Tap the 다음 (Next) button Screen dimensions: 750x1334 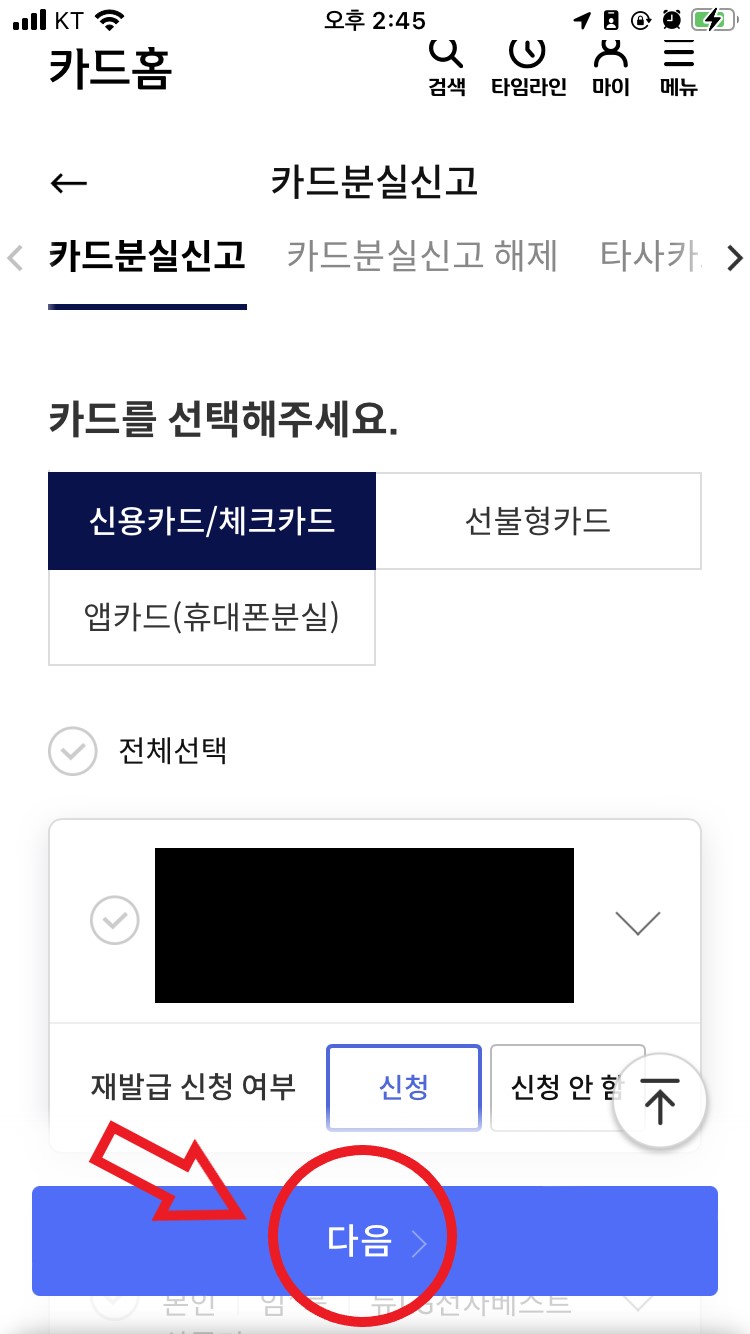tap(375, 1240)
